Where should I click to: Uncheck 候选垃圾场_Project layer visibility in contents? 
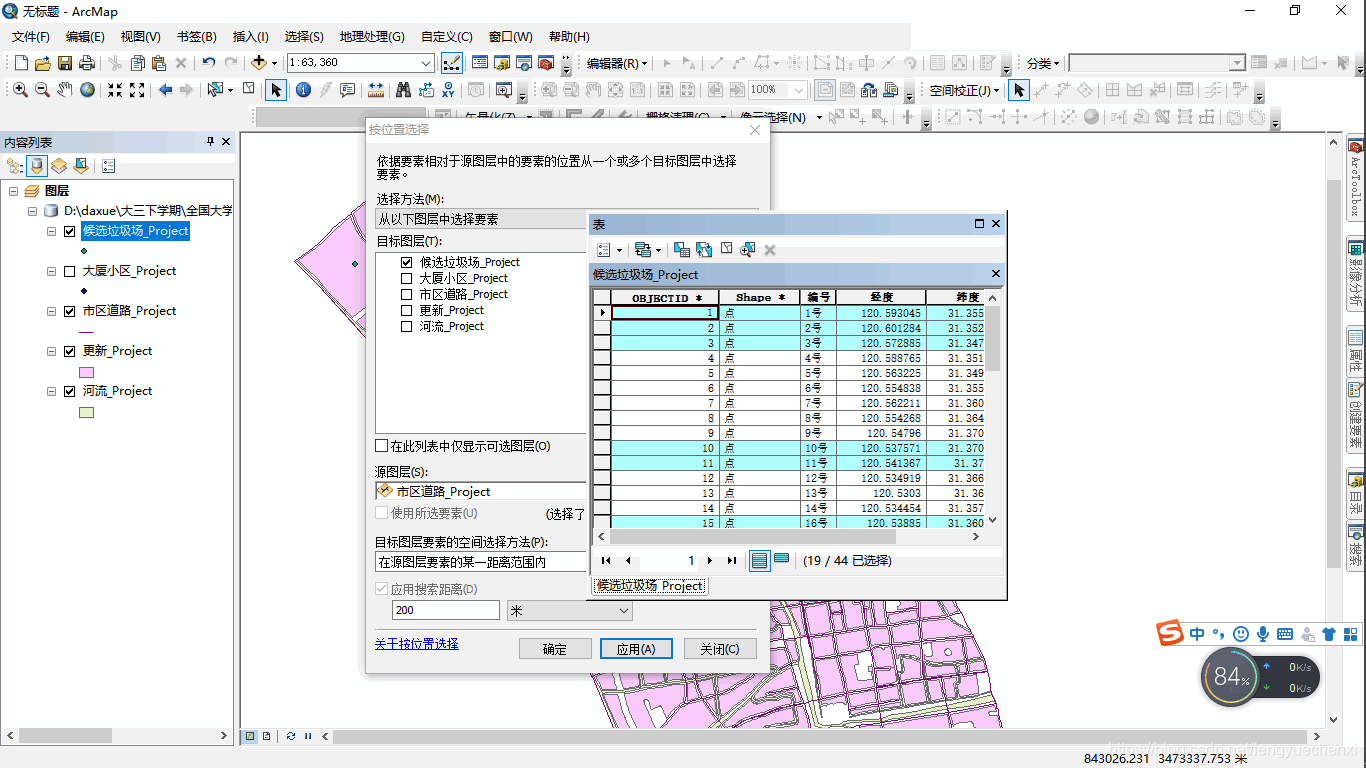click(69, 231)
